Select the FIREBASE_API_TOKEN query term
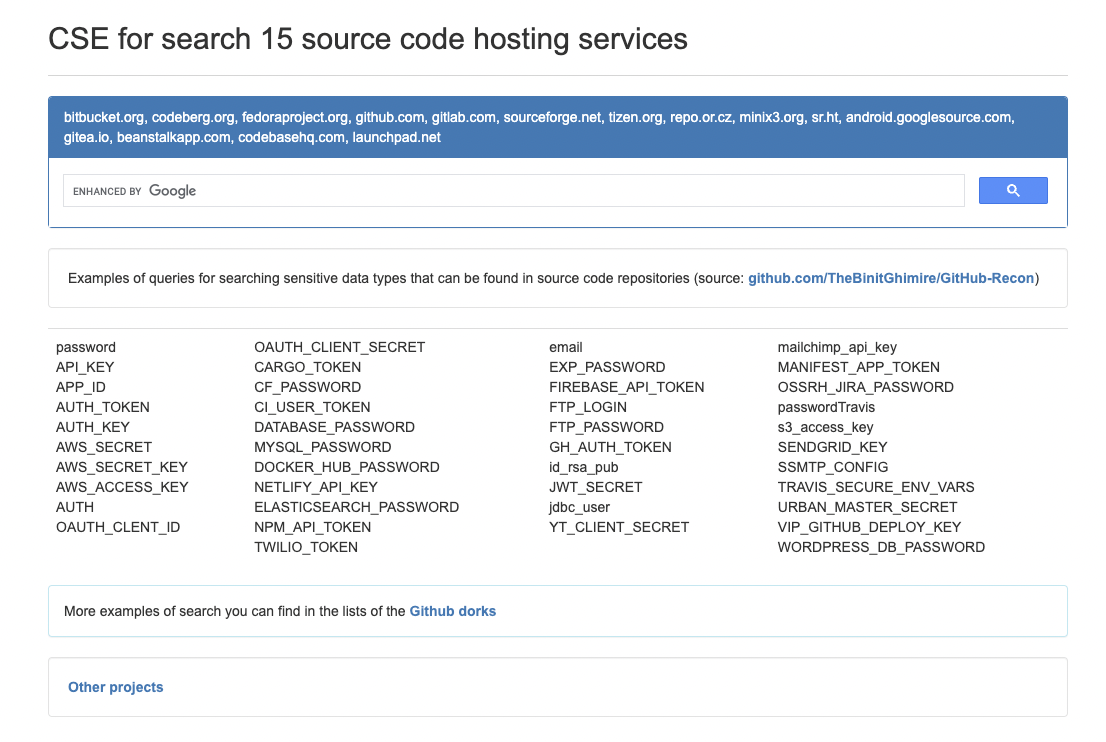Screen dimensions: 1106x742 [x=626, y=387]
